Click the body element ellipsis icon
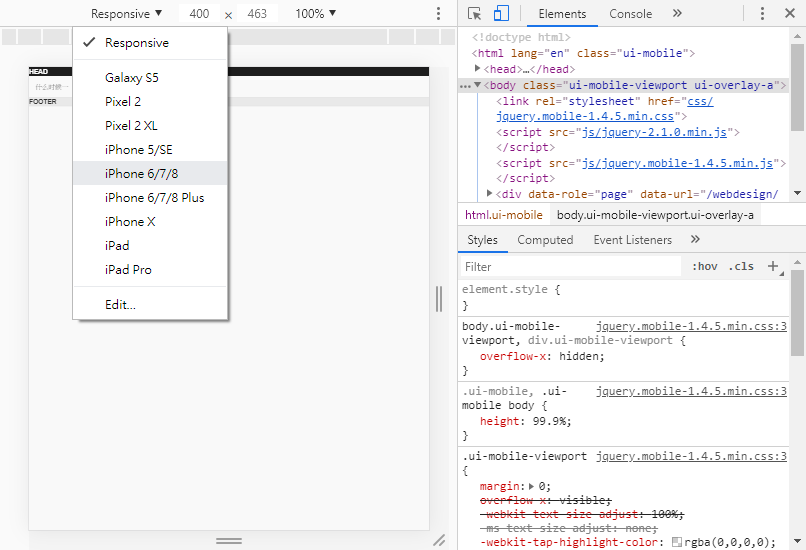The width and height of the screenshot is (806, 550). 465,86
